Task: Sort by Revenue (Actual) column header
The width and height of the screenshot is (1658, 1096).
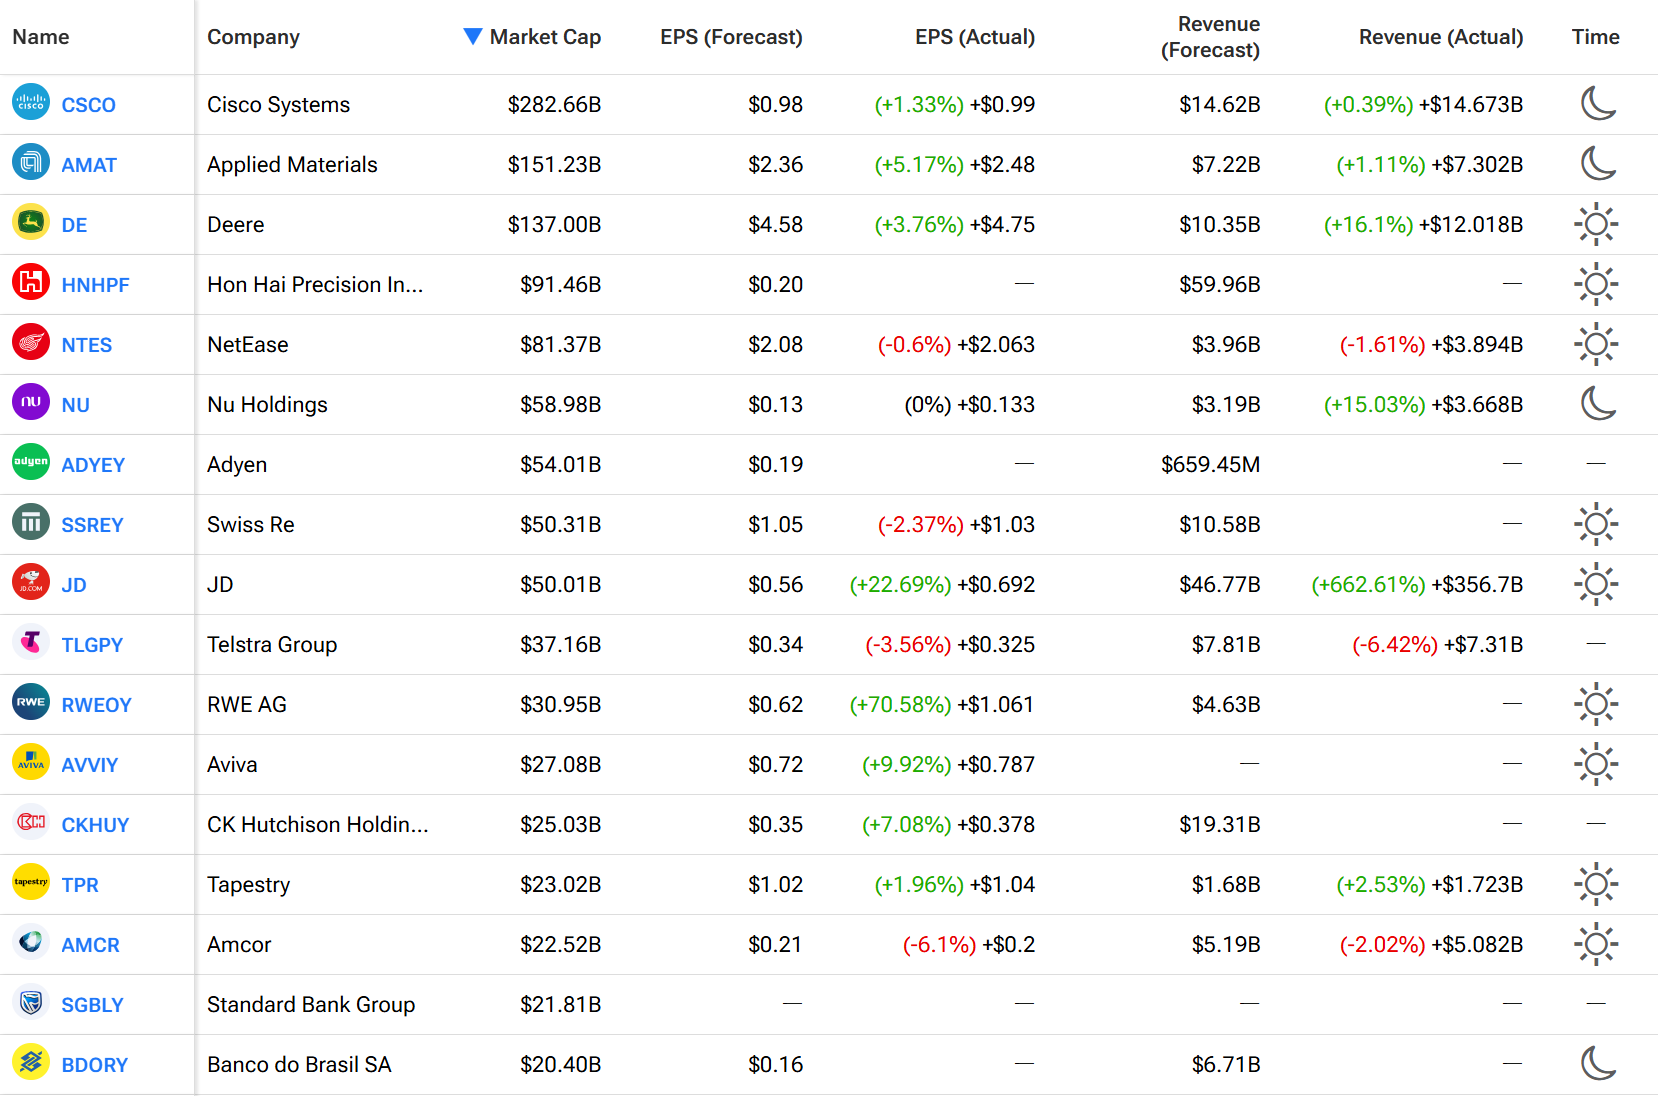Action: tap(1441, 37)
